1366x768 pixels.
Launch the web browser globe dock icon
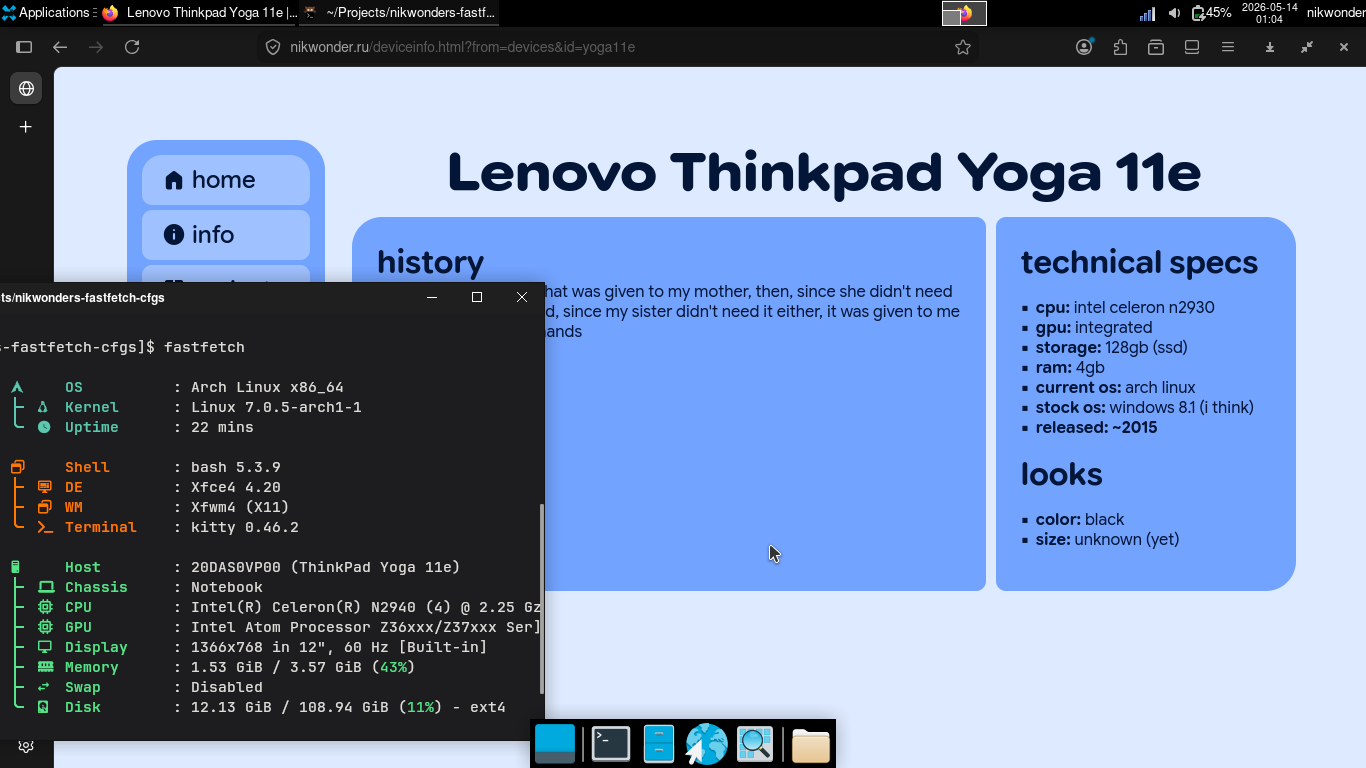(707, 744)
